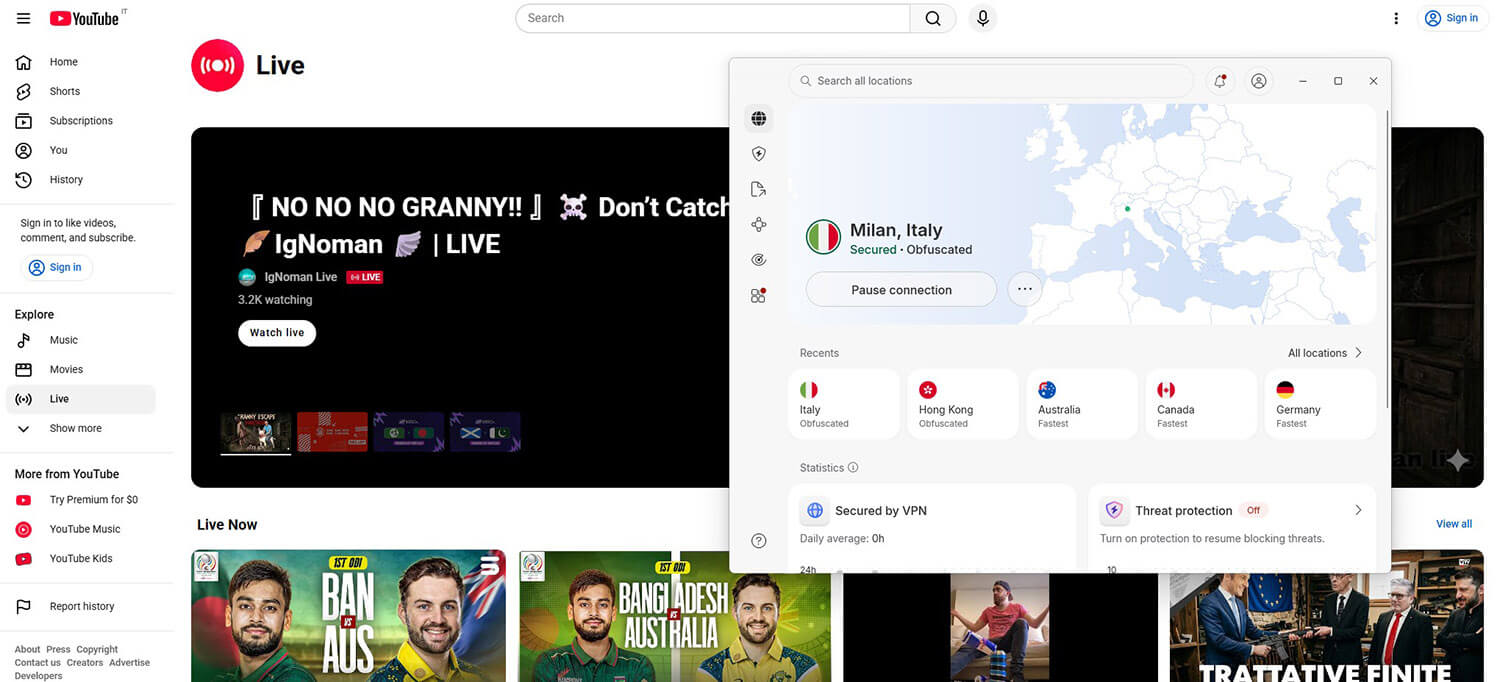Open Shorts in YouTube sidebar
1500x682 pixels.
coord(81,91)
